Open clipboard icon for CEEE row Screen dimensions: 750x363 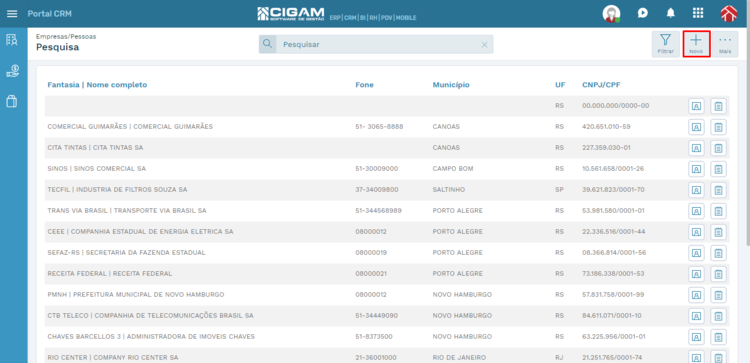[718, 232]
